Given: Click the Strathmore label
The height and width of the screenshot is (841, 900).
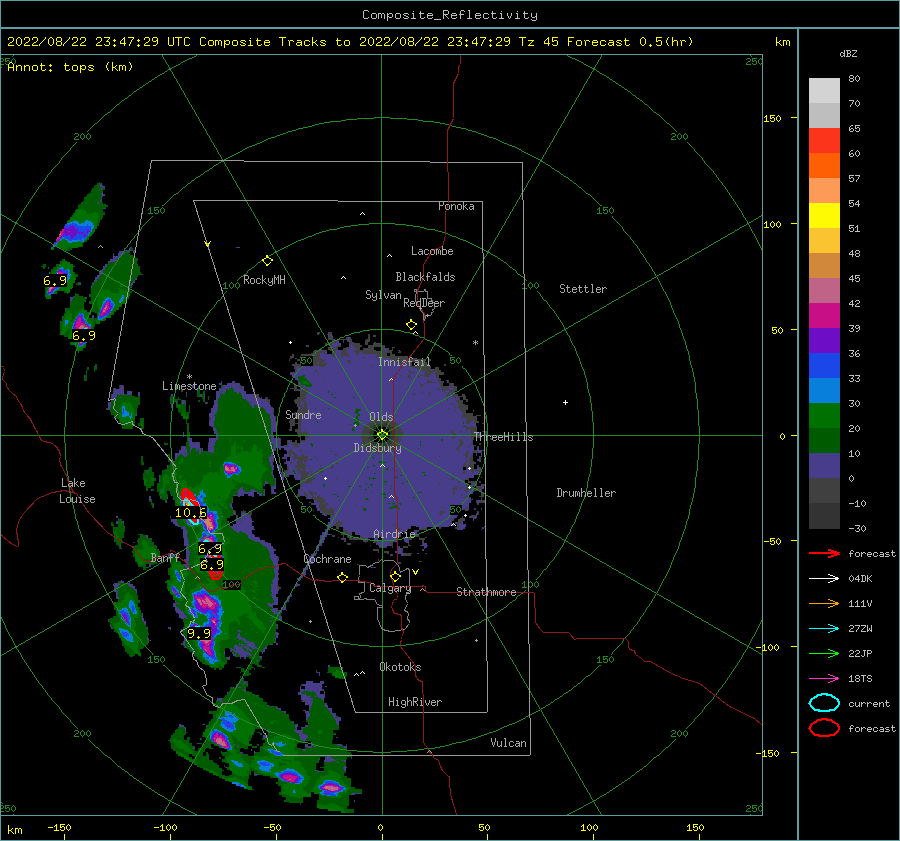Looking at the screenshot, I should tap(486, 592).
